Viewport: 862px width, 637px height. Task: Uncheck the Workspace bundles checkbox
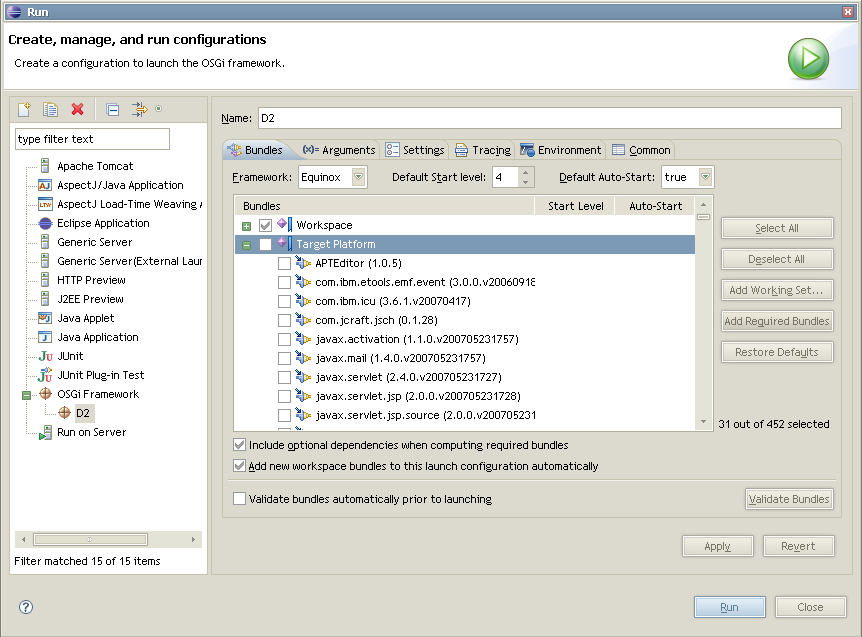266,225
